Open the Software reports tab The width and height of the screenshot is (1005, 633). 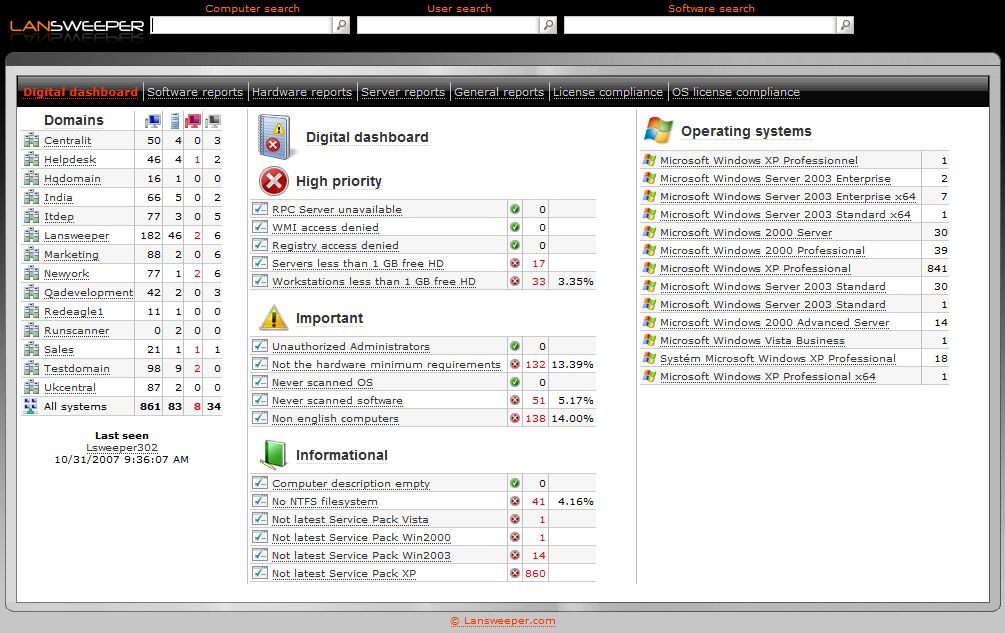(195, 92)
